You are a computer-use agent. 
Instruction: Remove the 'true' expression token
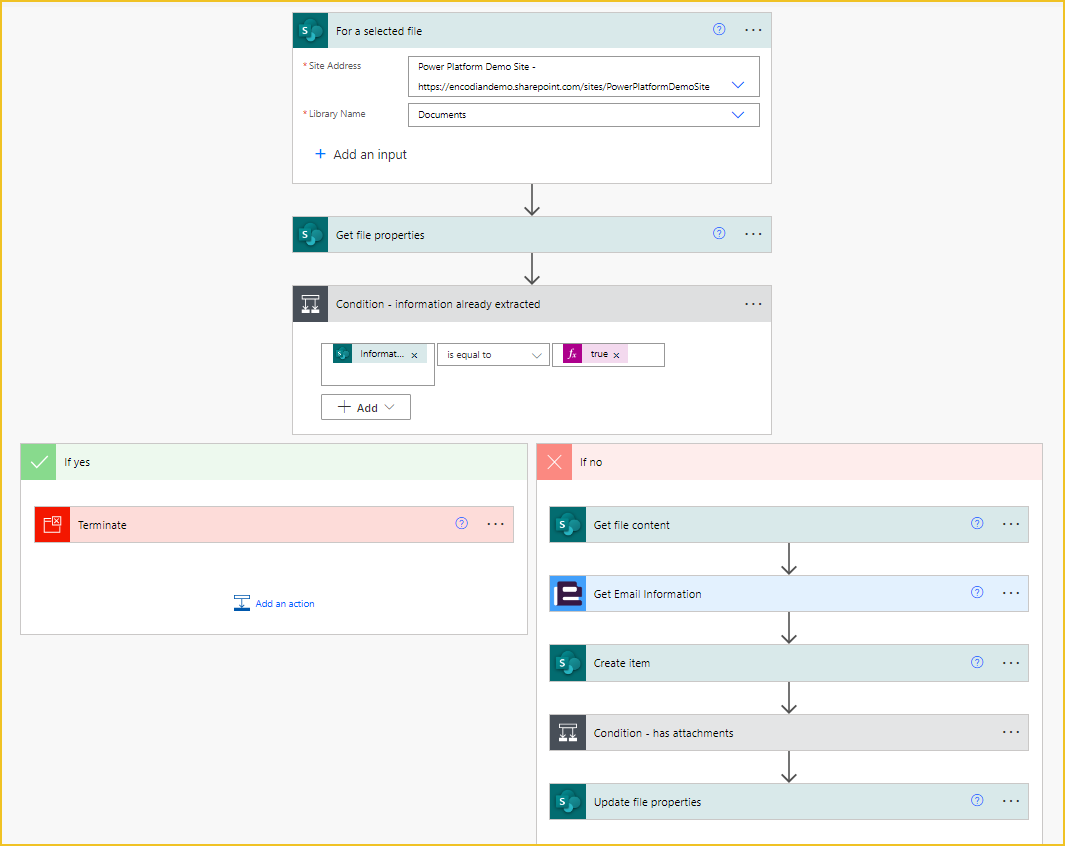[616, 355]
